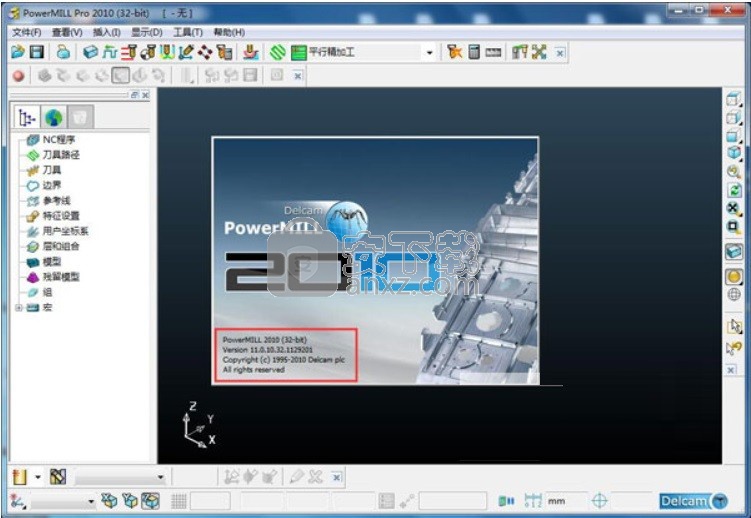Open the 帮助(H) menu
This screenshot has width=751, height=518.
229,33
